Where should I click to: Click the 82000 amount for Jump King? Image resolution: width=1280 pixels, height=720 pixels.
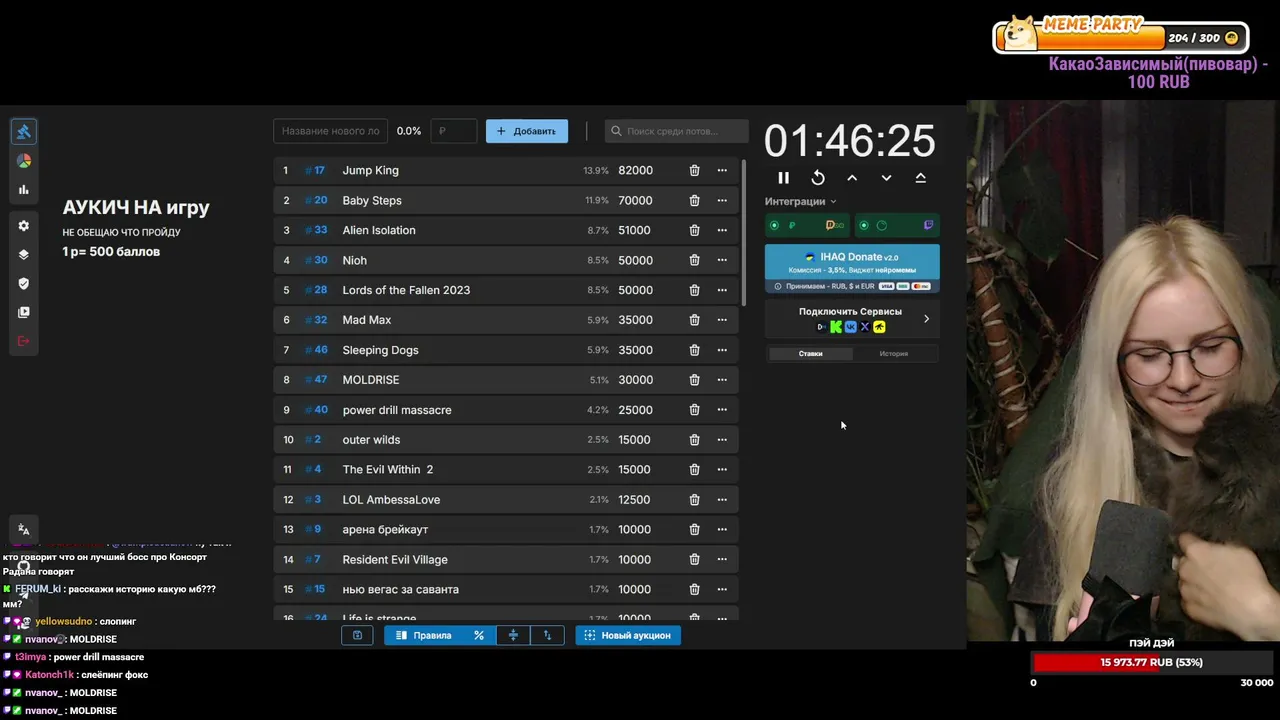click(635, 170)
